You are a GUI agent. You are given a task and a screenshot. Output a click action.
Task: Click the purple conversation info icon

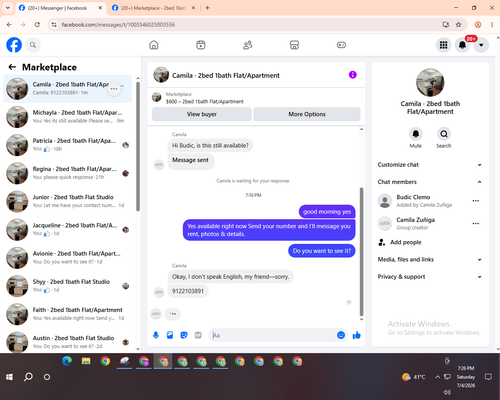353,75
